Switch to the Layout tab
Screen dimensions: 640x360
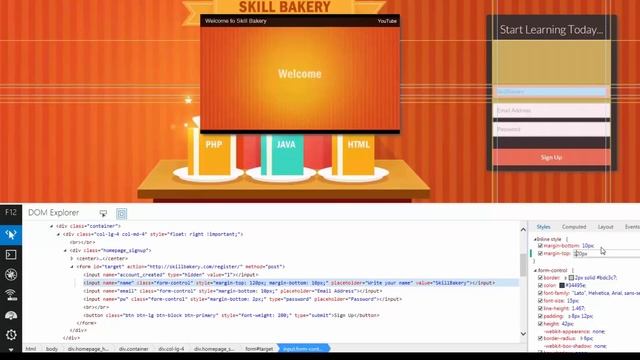pyautogui.click(x=605, y=227)
